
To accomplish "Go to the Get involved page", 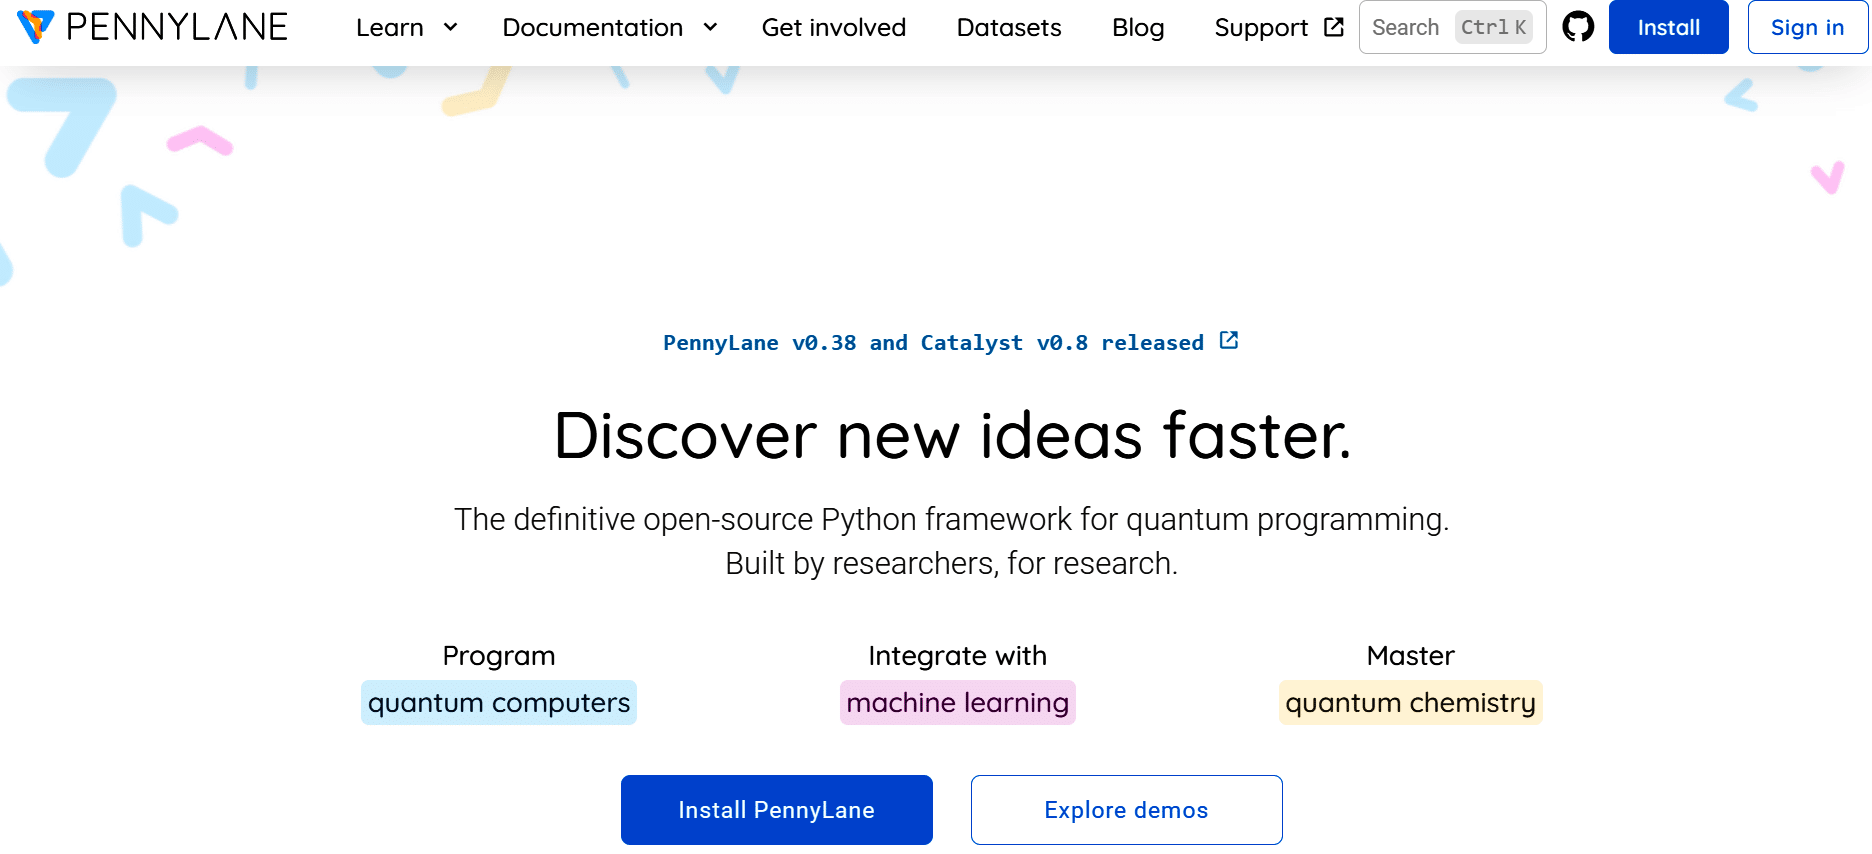I will (x=833, y=27).
